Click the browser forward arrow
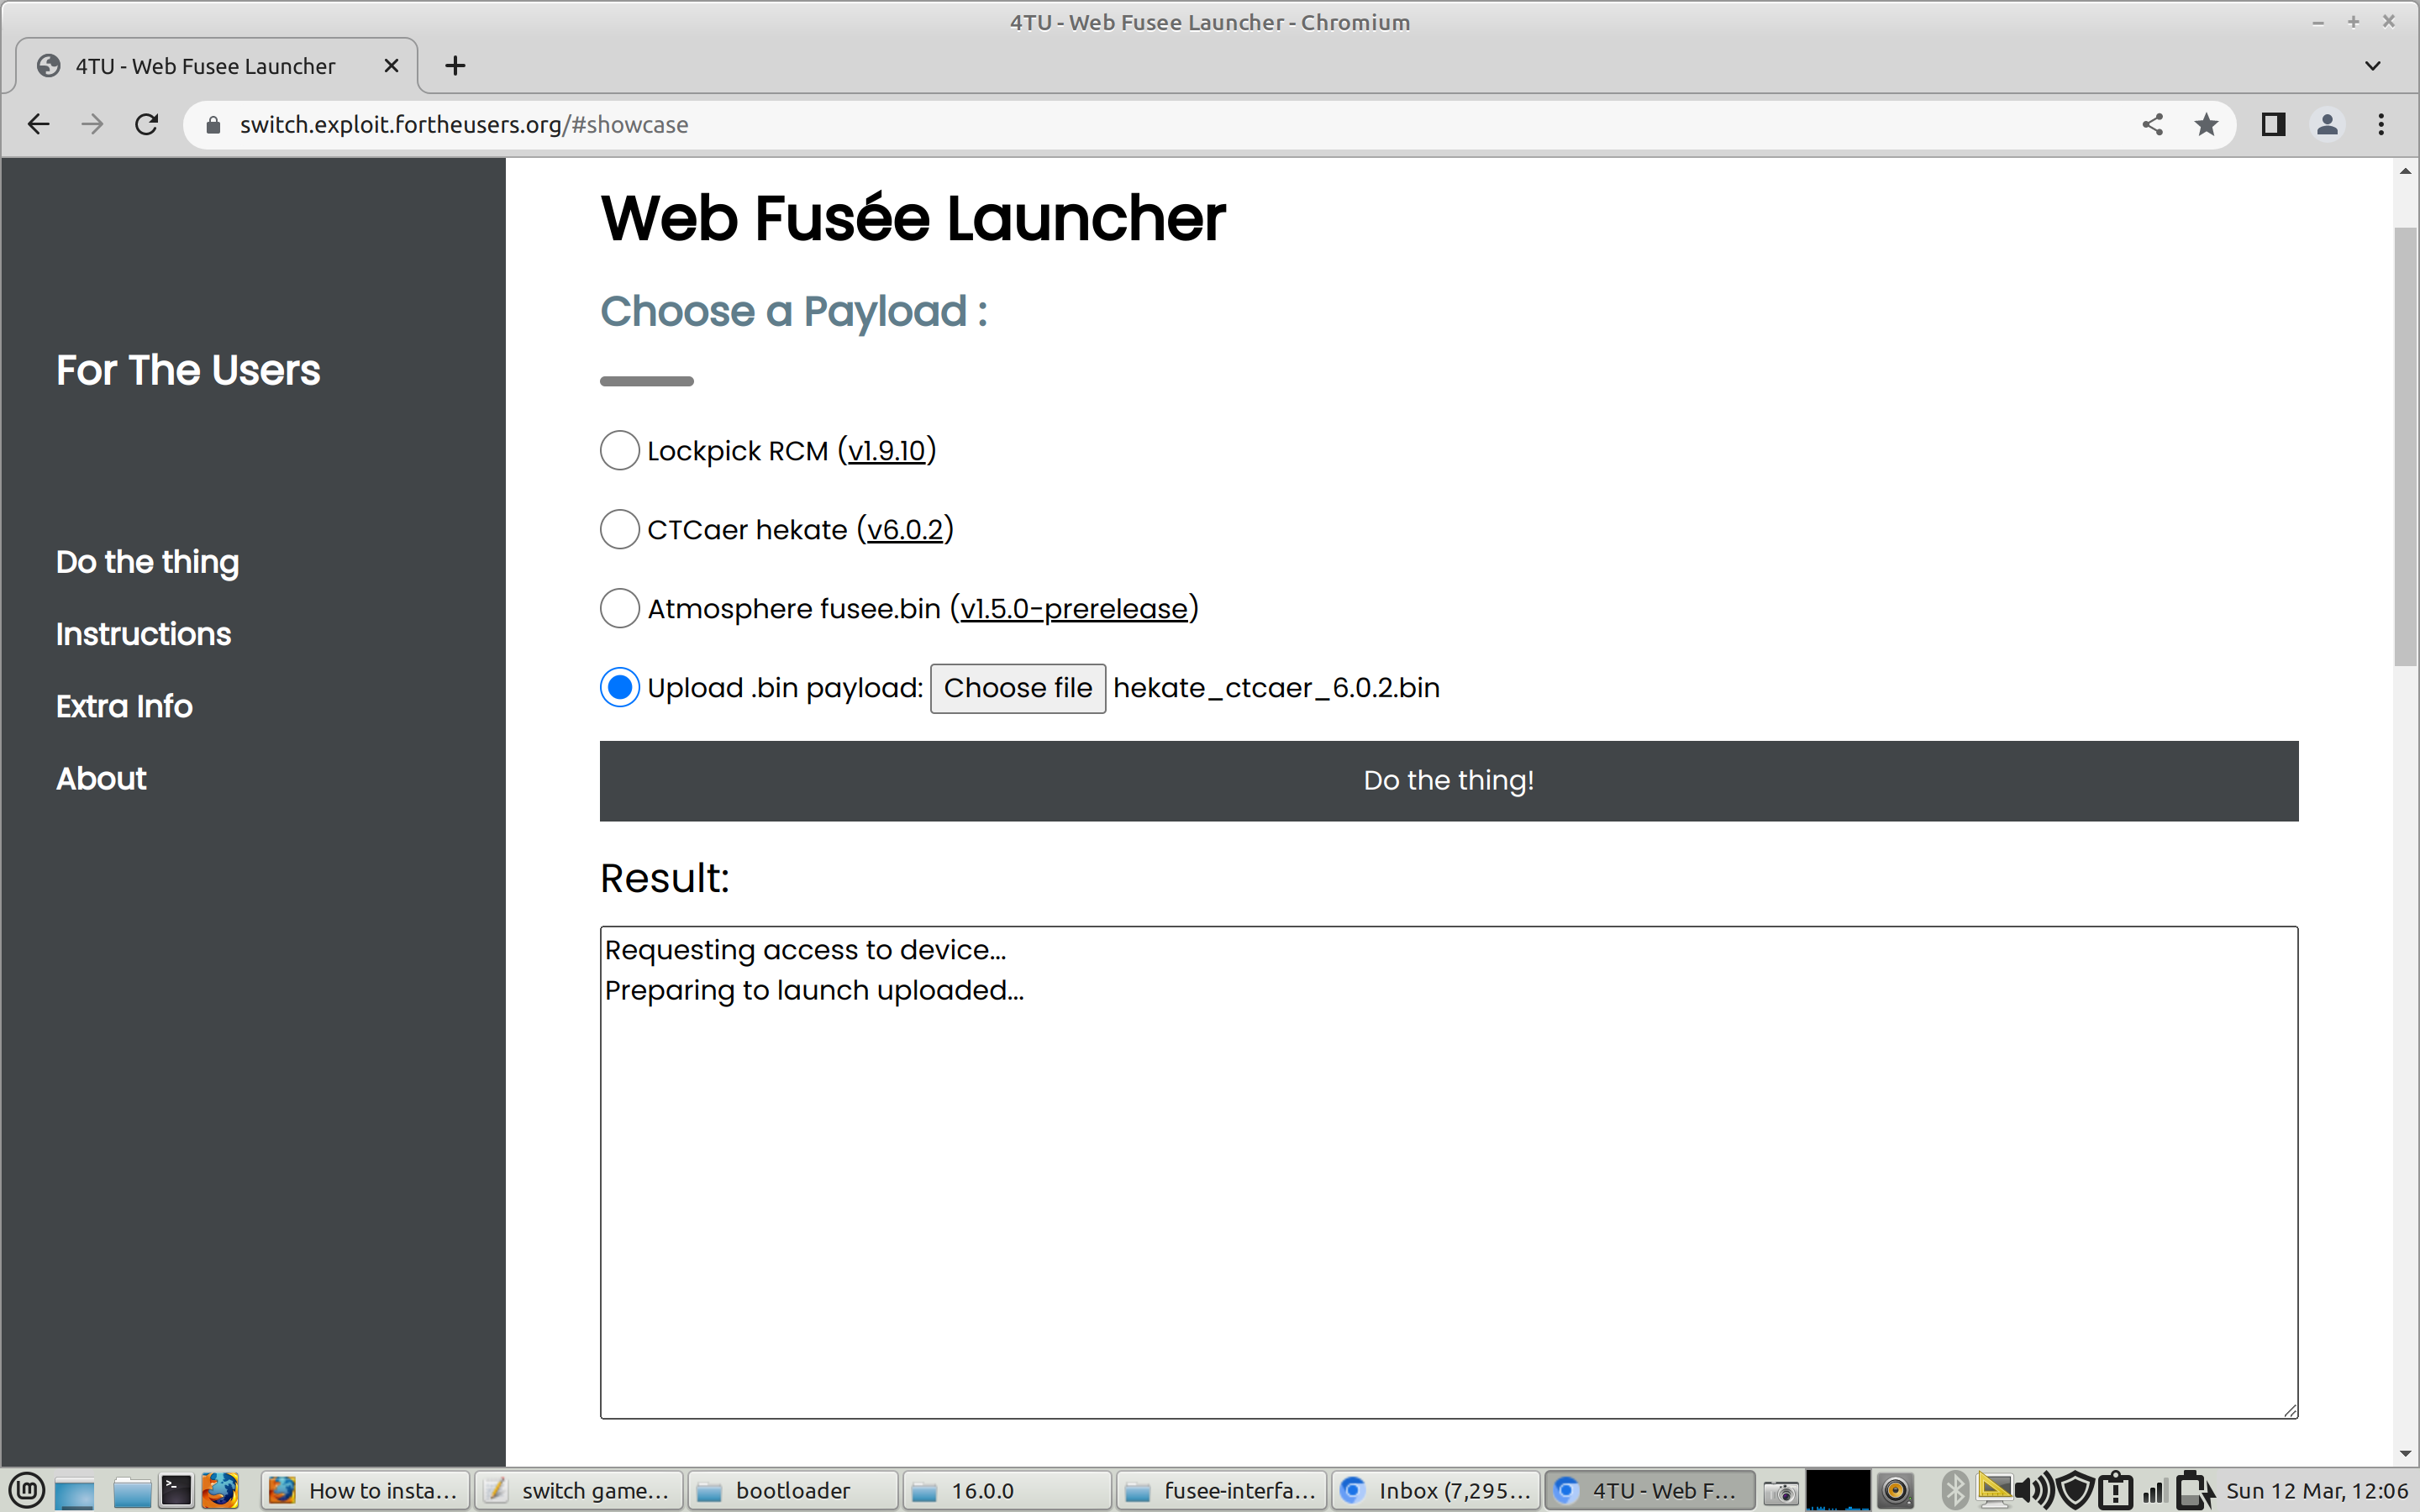Viewport: 2420px width, 1512px height. (x=92, y=124)
